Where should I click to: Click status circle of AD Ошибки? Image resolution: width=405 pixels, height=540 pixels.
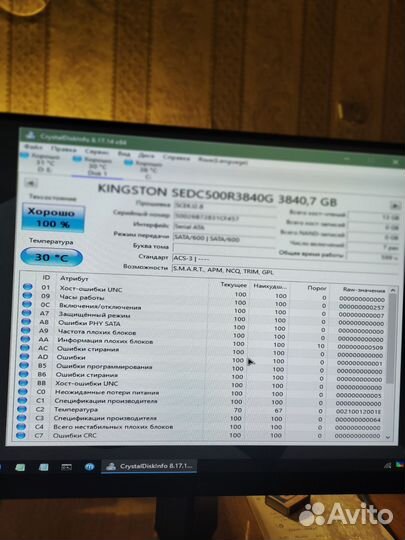click(x=24, y=356)
